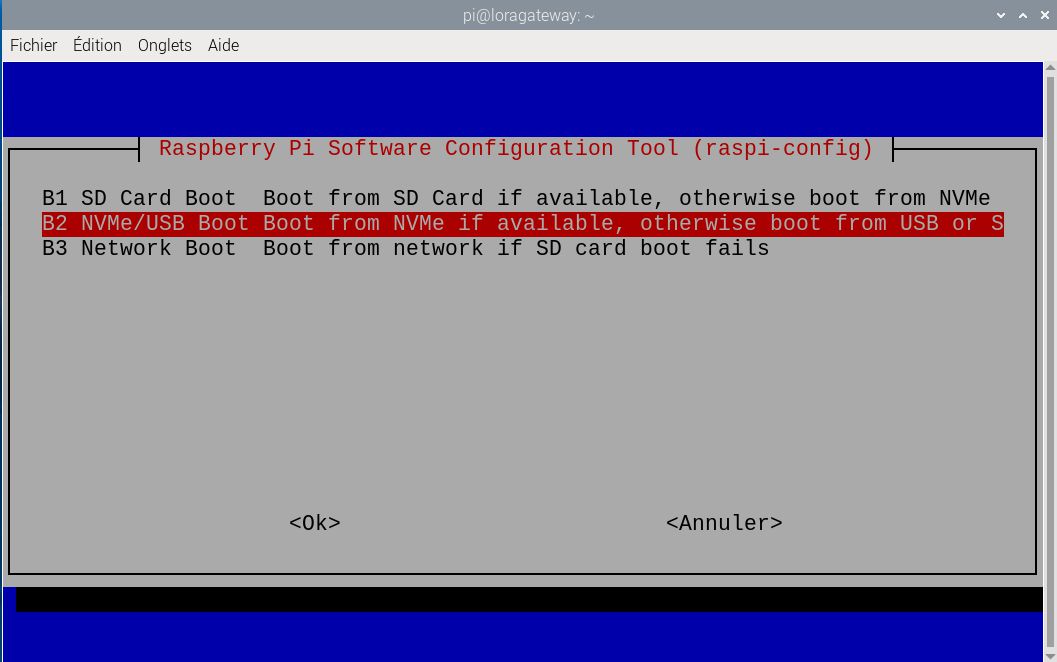Maximize the terminal window with up arrow
Image resolution: width=1057 pixels, height=662 pixels.
click(x=1023, y=16)
